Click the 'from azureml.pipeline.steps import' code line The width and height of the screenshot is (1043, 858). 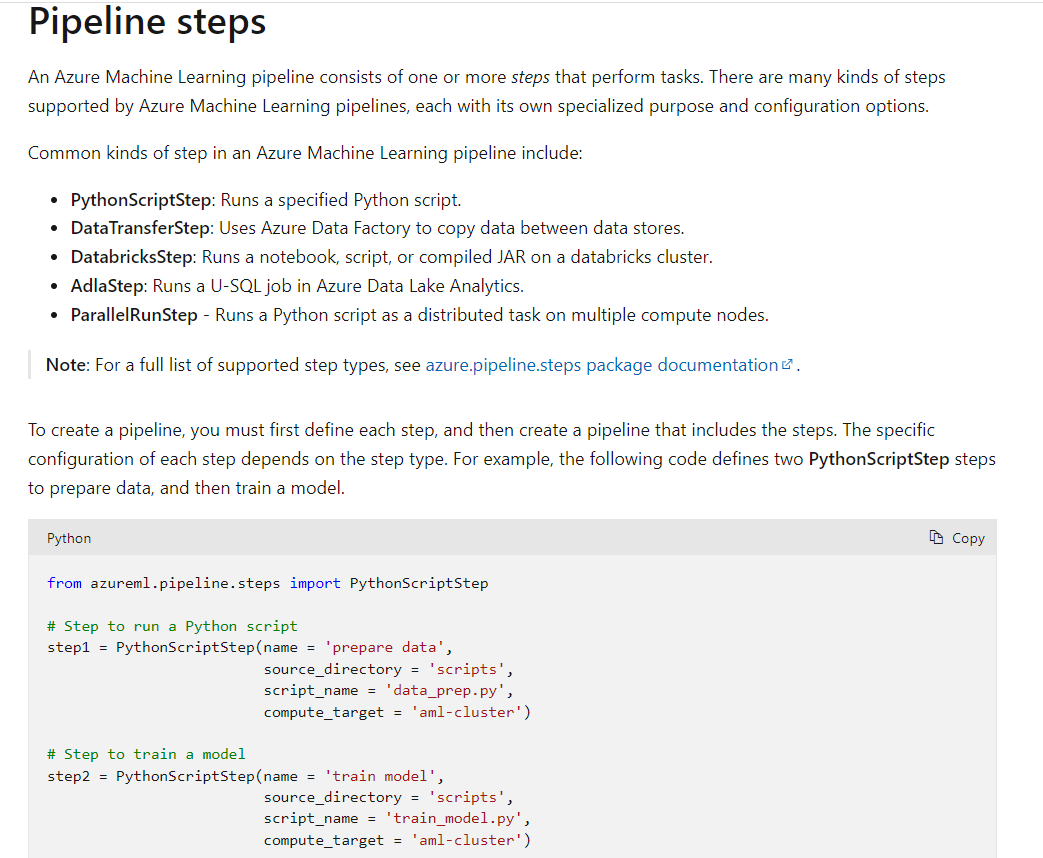(267, 583)
